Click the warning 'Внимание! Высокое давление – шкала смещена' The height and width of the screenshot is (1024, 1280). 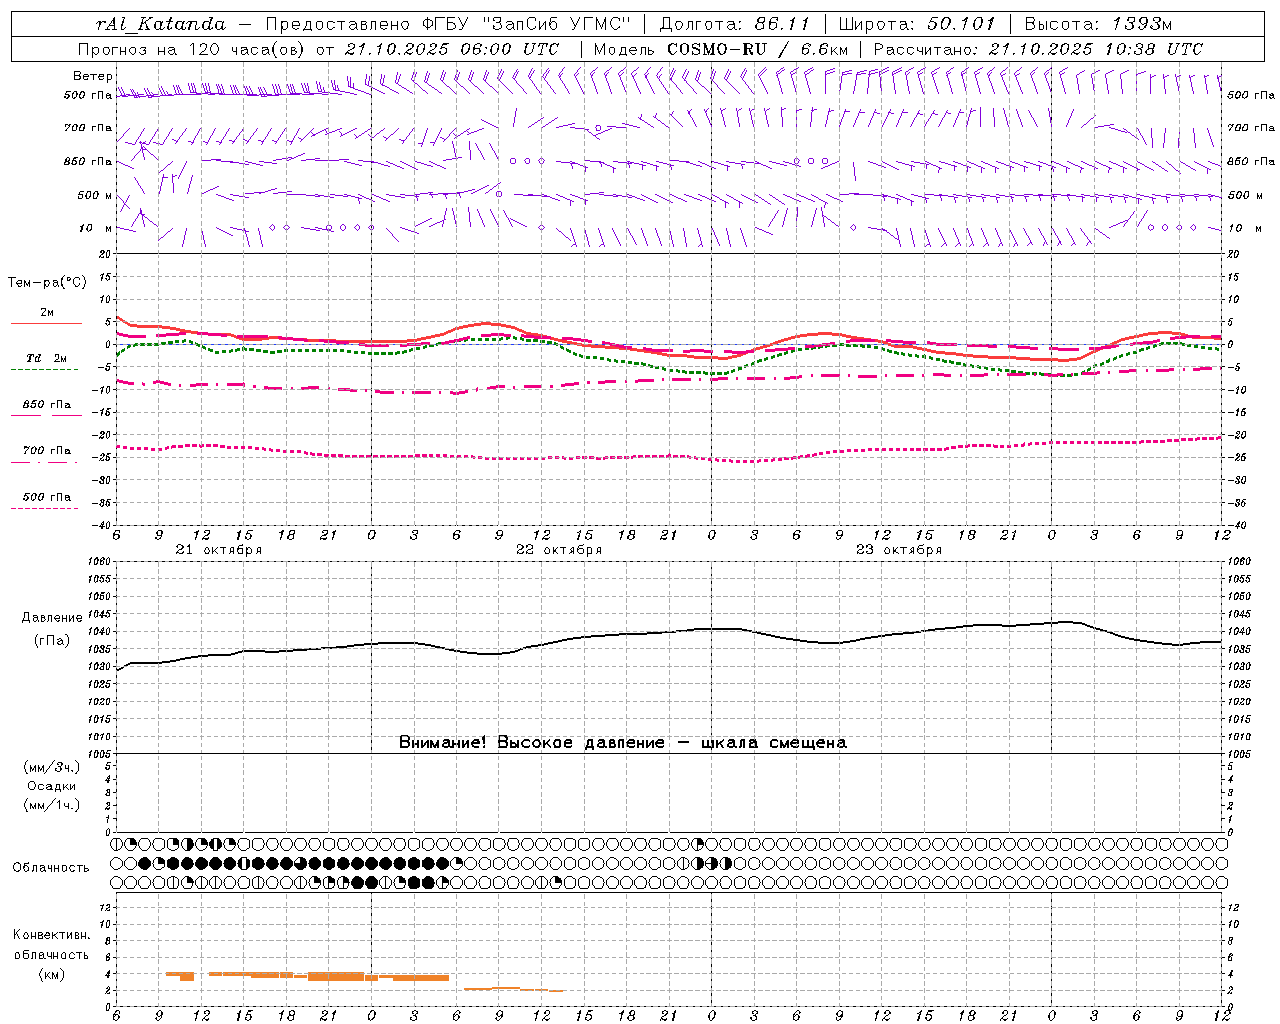tap(623, 743)
